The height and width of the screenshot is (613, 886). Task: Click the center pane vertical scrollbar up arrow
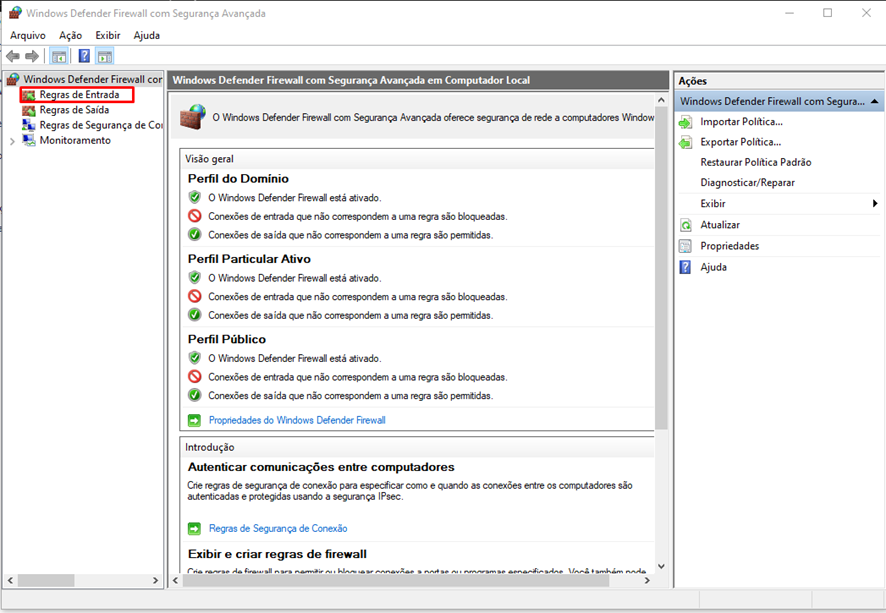[x=661, y=100]
